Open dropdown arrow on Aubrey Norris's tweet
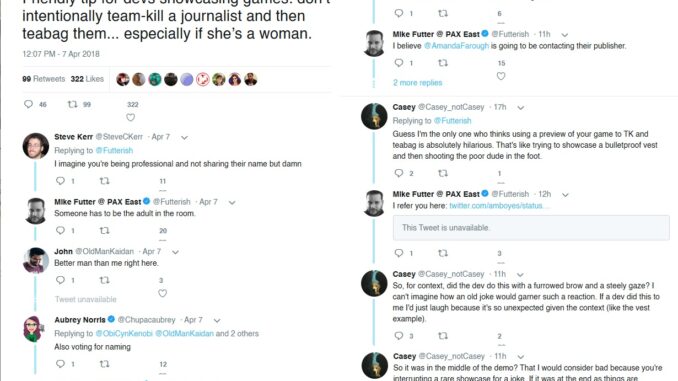678x381 pixels. click(217, 320)
